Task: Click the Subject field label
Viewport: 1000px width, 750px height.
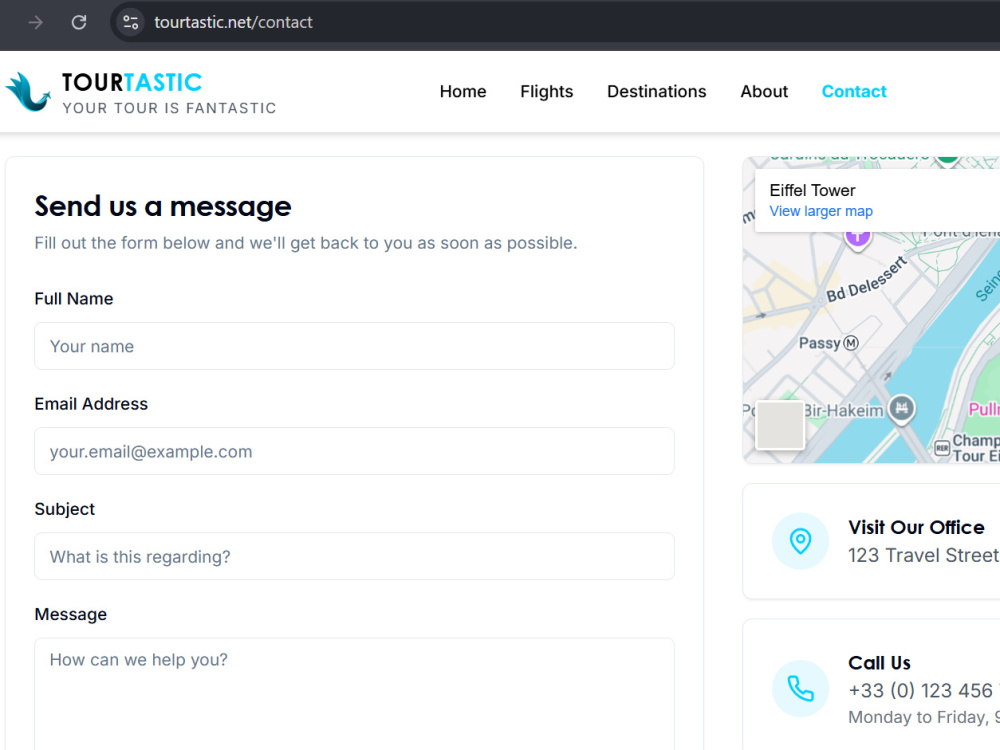Action: (64, 509)
